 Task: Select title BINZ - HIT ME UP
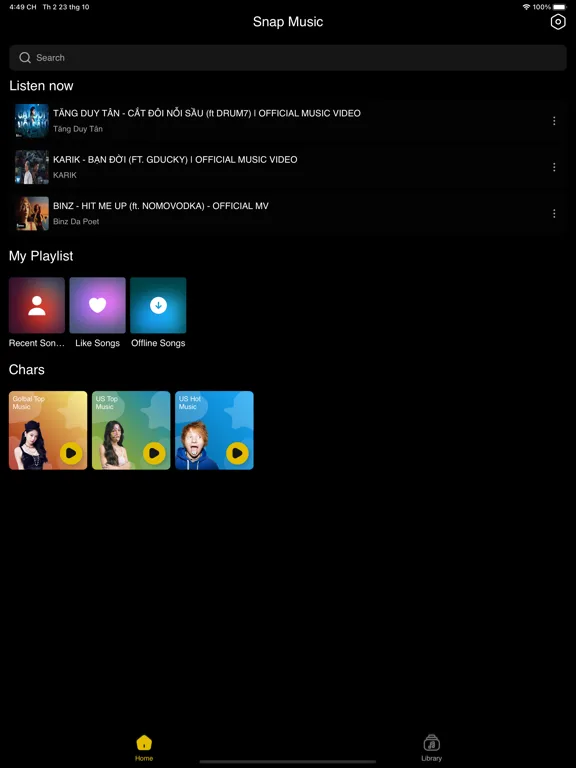pos(161,206)
